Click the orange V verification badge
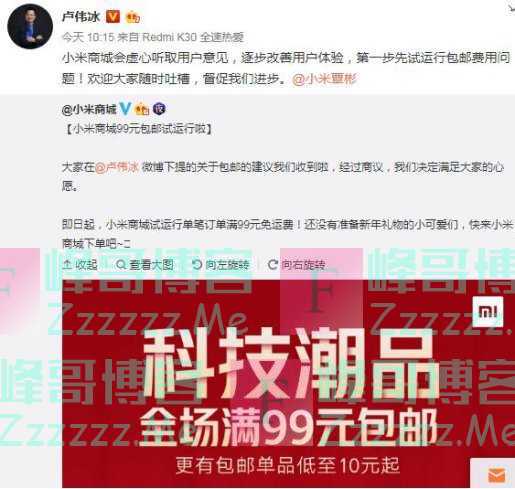This screenshot has width=515, height=489. point(112,16)
